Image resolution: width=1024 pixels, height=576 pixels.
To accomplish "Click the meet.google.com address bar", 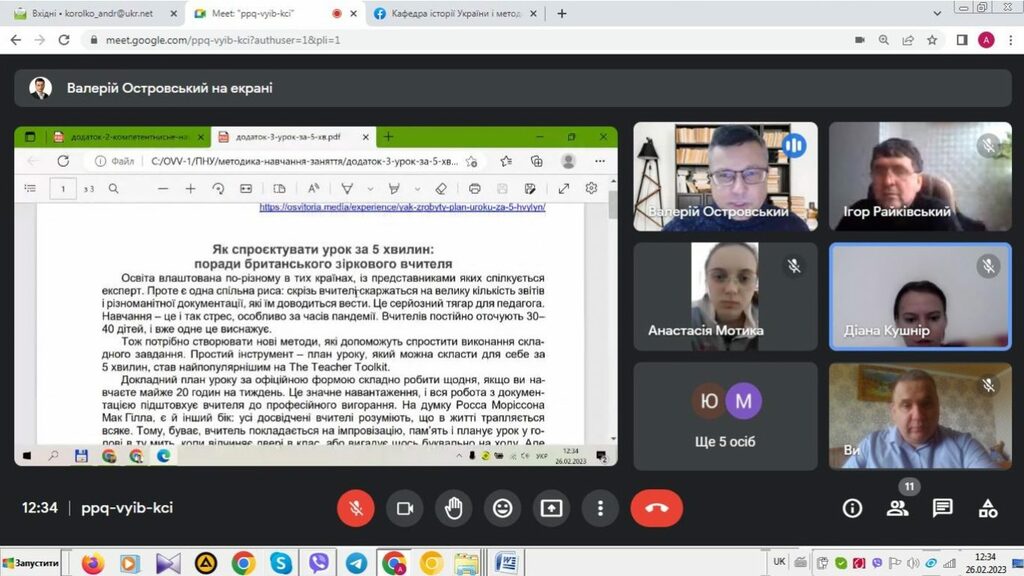I will click(x=400, y=40).
